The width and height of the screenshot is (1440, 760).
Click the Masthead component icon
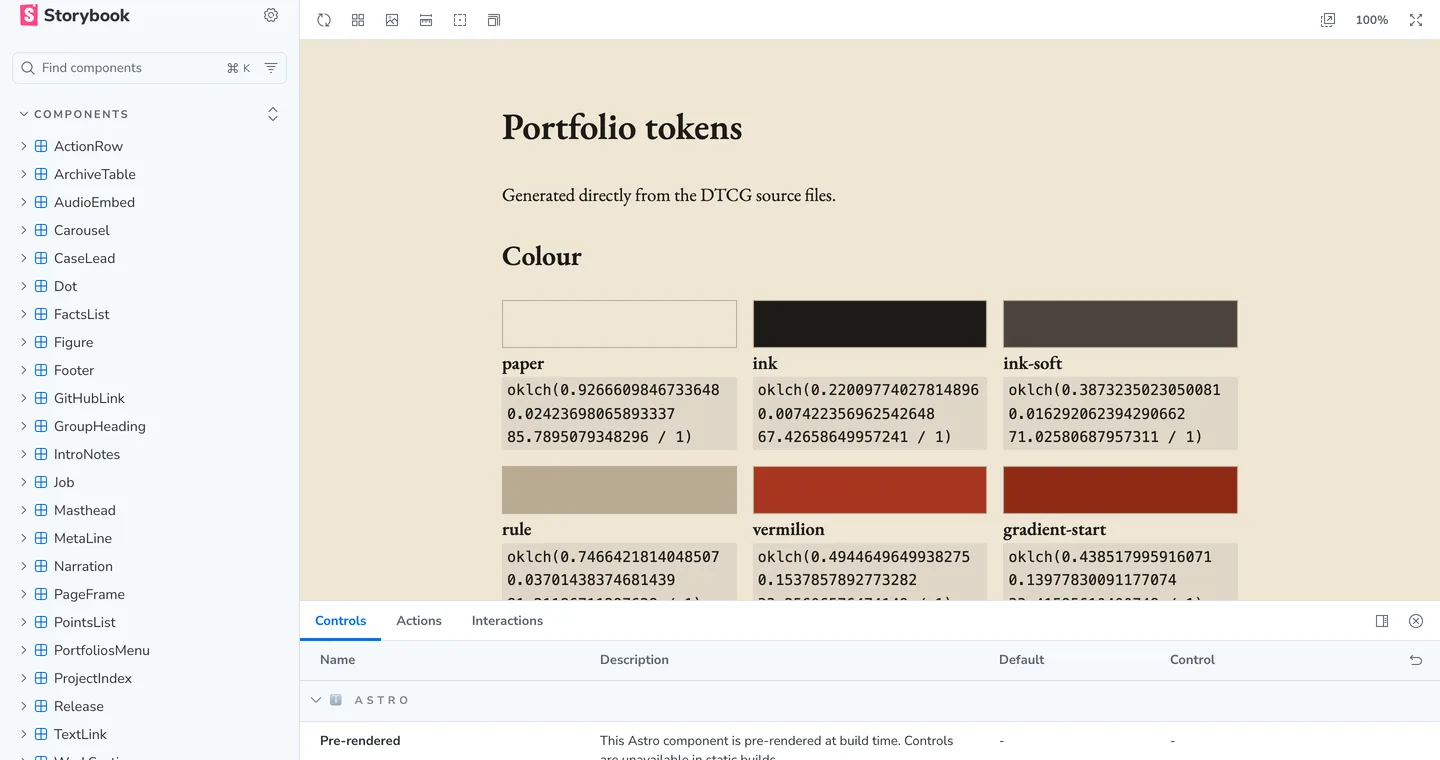point(41,510)
